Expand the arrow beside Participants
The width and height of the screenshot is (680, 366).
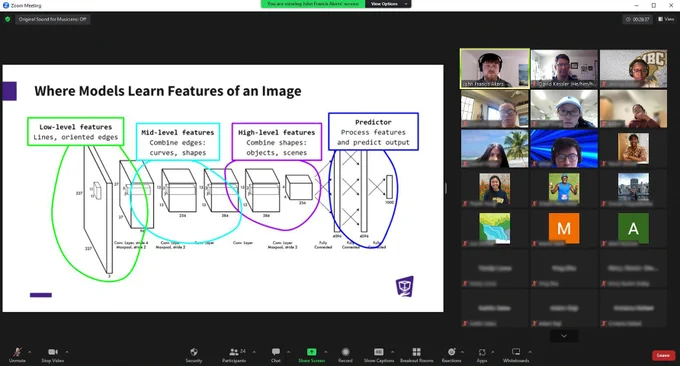pos(254,352)
